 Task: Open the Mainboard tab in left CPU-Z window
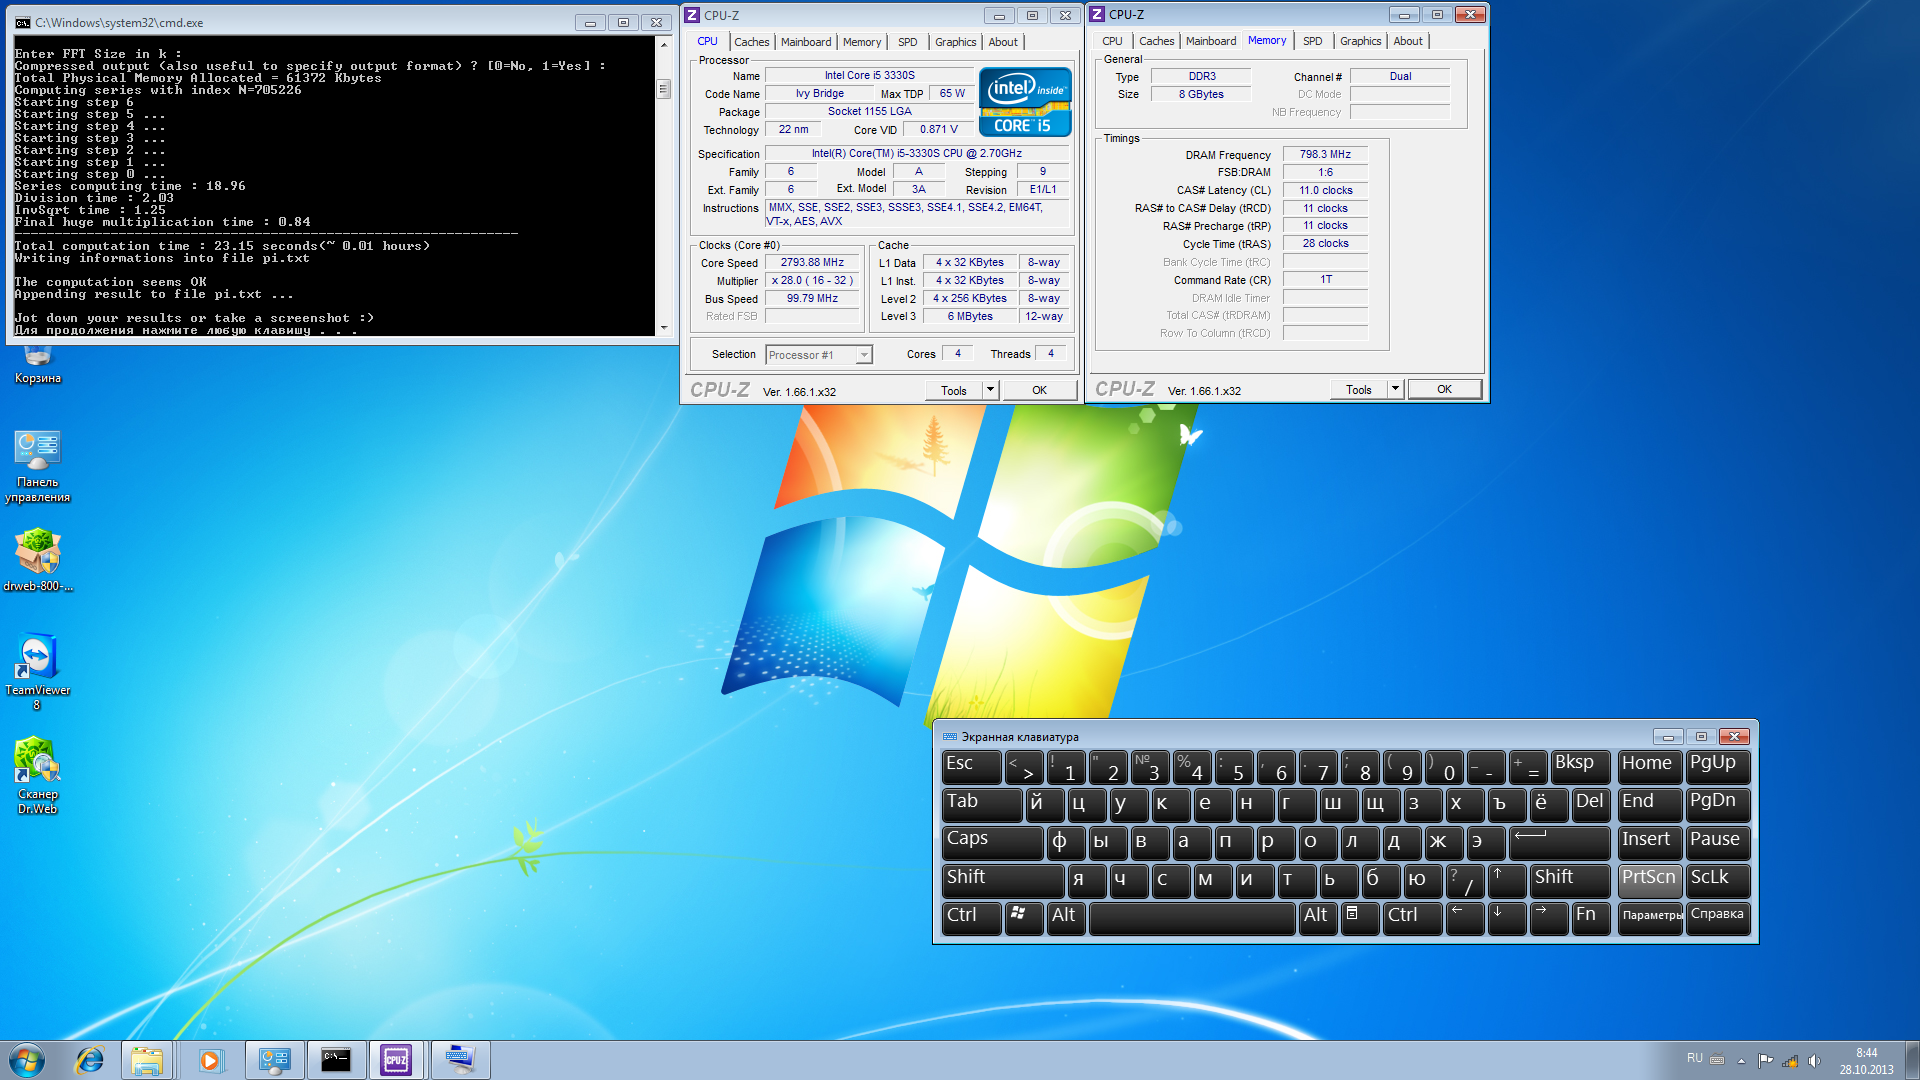[806, 42]
